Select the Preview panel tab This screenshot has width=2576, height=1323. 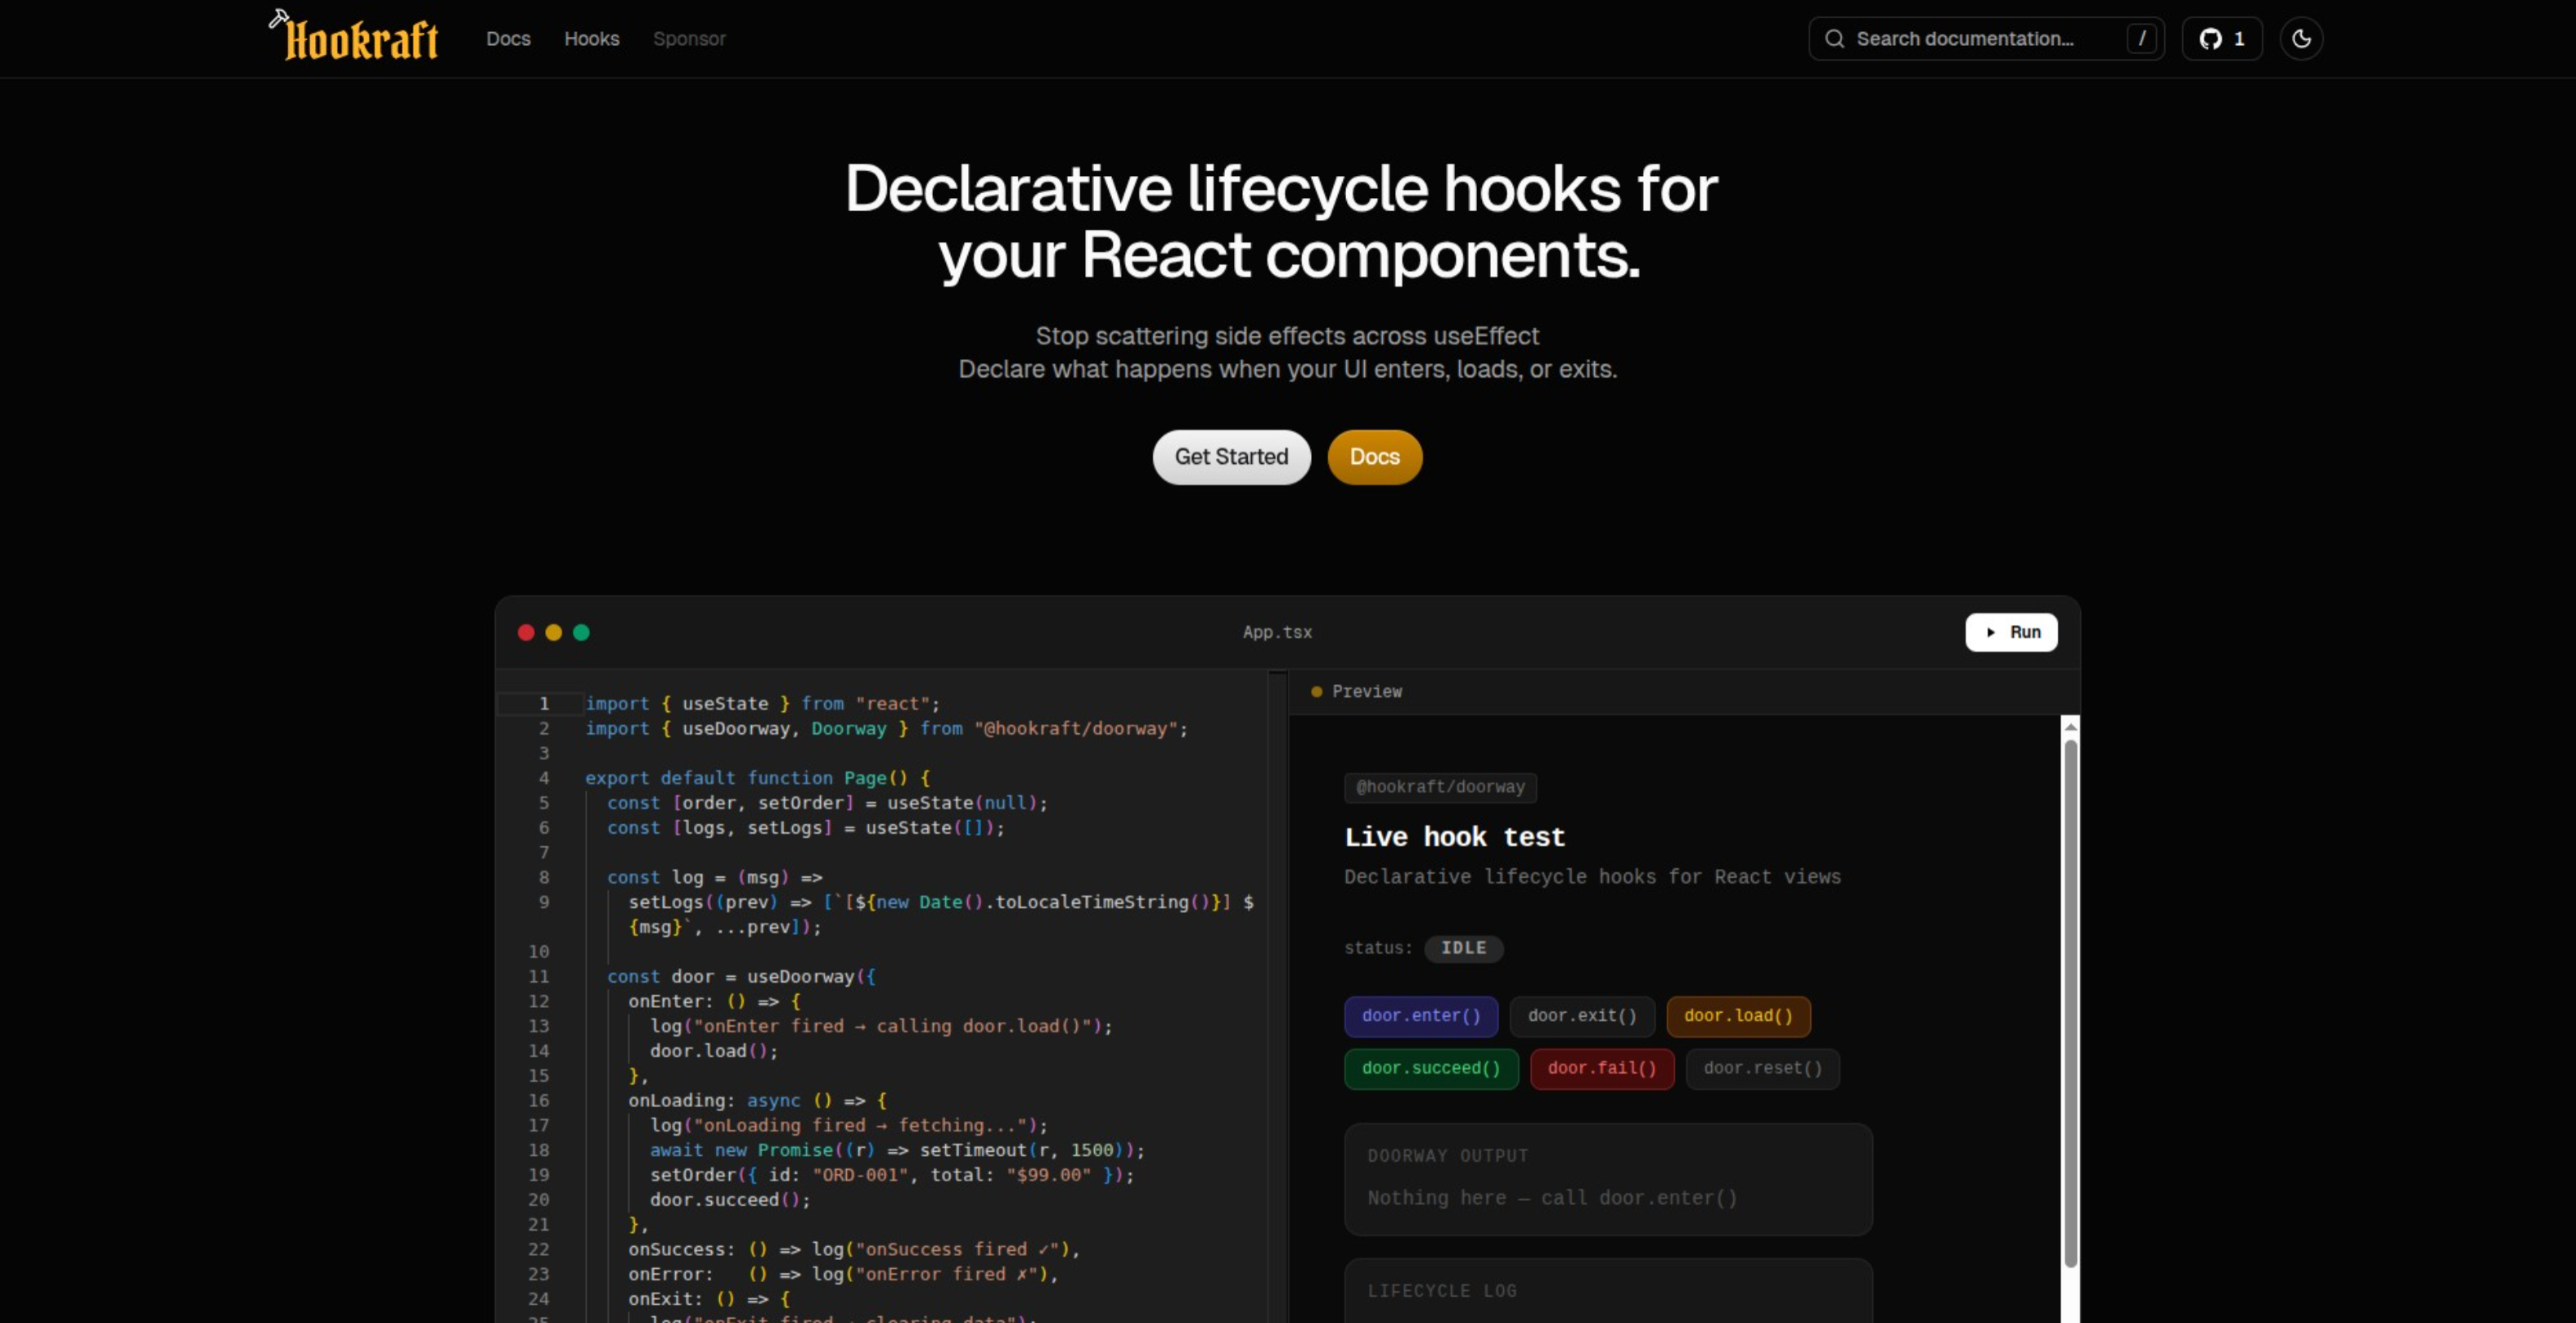click(1357, 692)
